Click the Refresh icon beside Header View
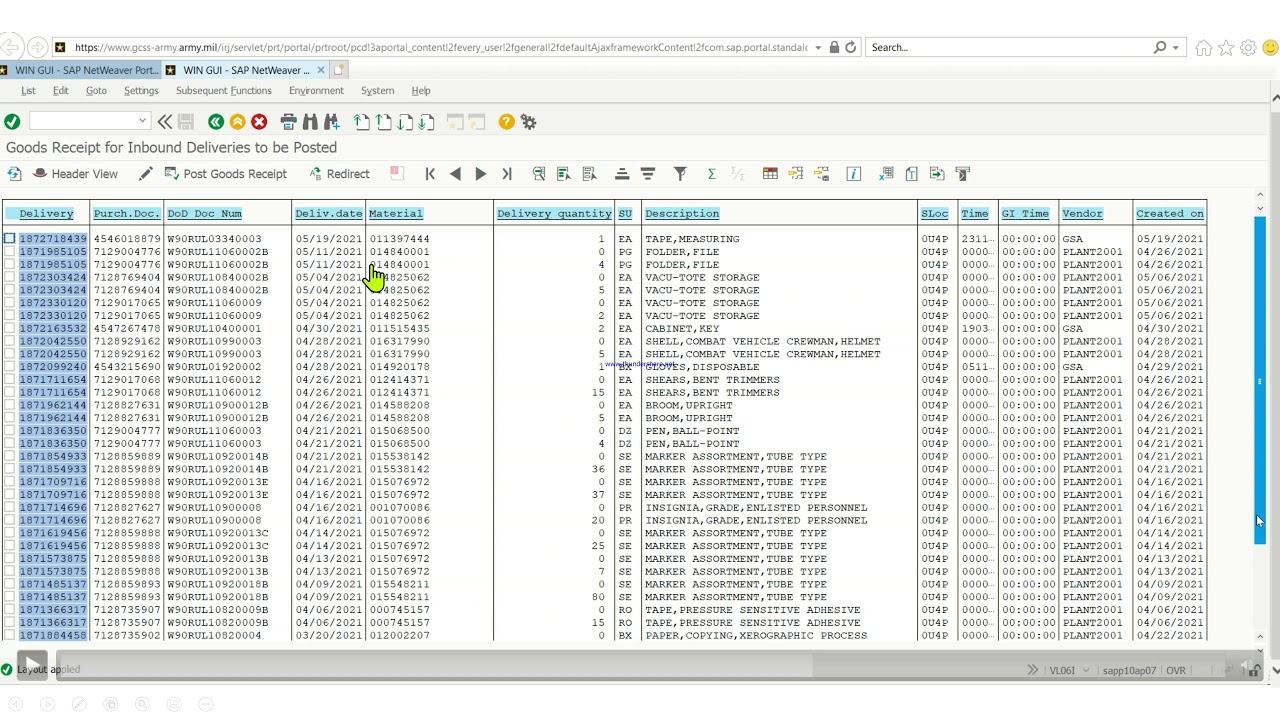 (14, 174)
